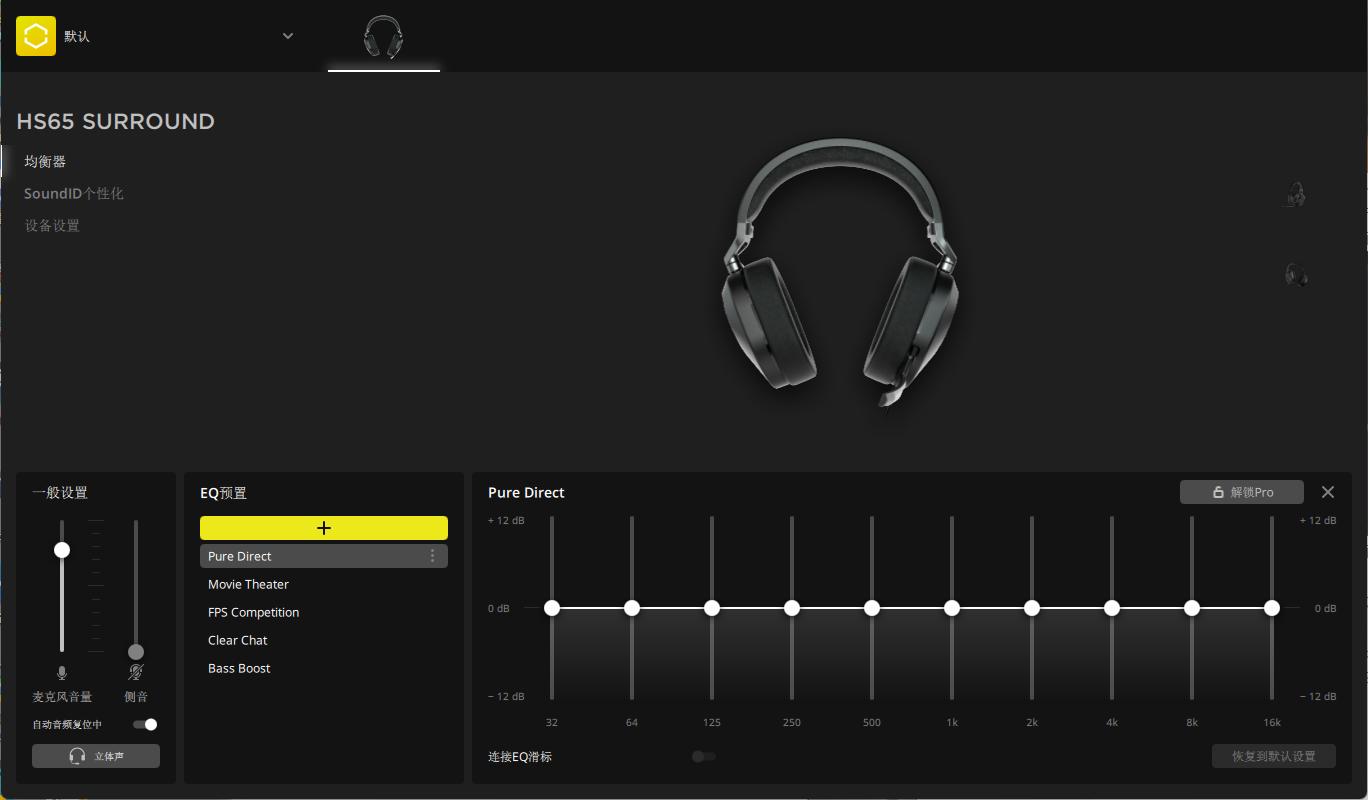Click the sidetone muted icon
Screen dimensions: 1368x800
click(136, 673)
